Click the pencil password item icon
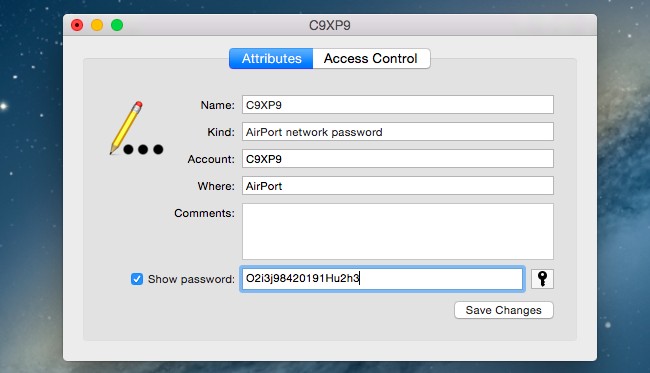The image size is (650, 373). pyautogui.click(x=137, y=128)
